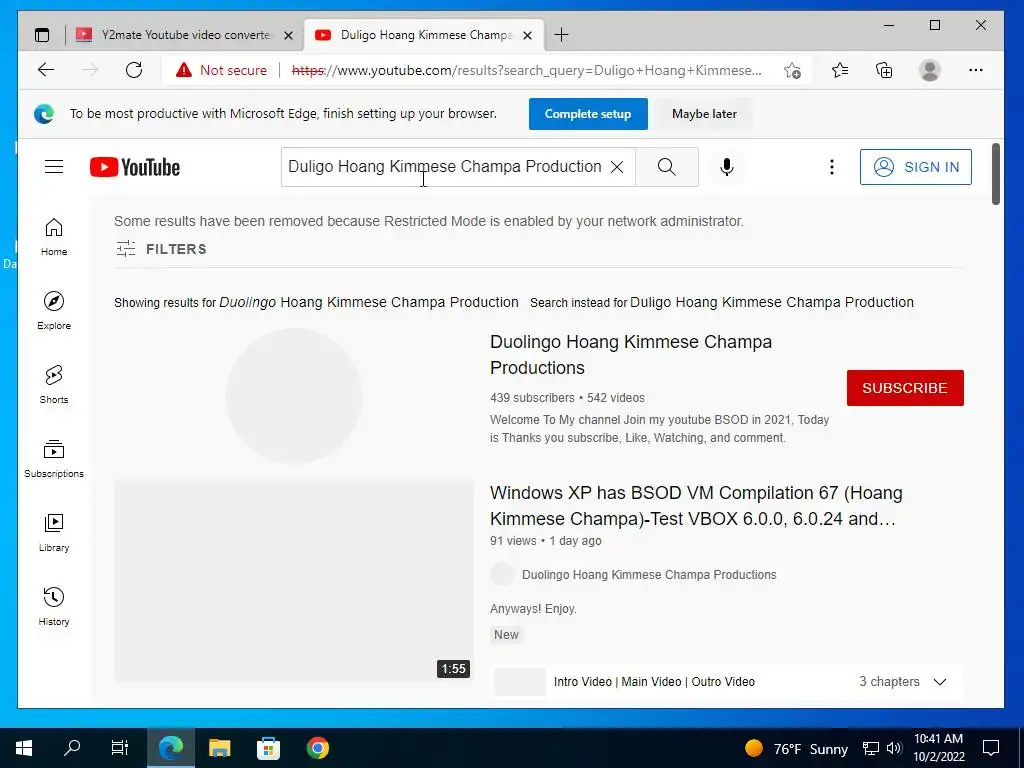Open the volume speaker tray icon
Image resolution: width=1024 pixels, height=768 pixels.
[x=893, y=748]
